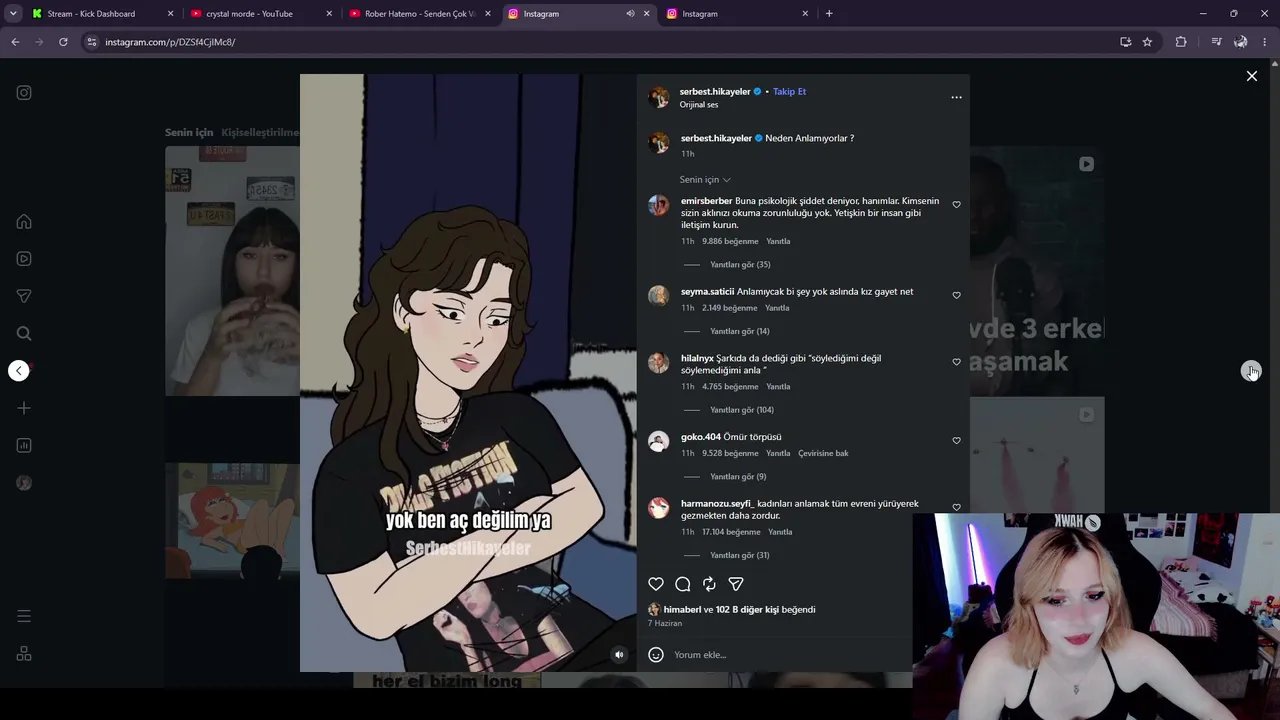This screenshot has width=1280, height=720.
Task: Open a new browser tab
Action: tap(829, 14)
